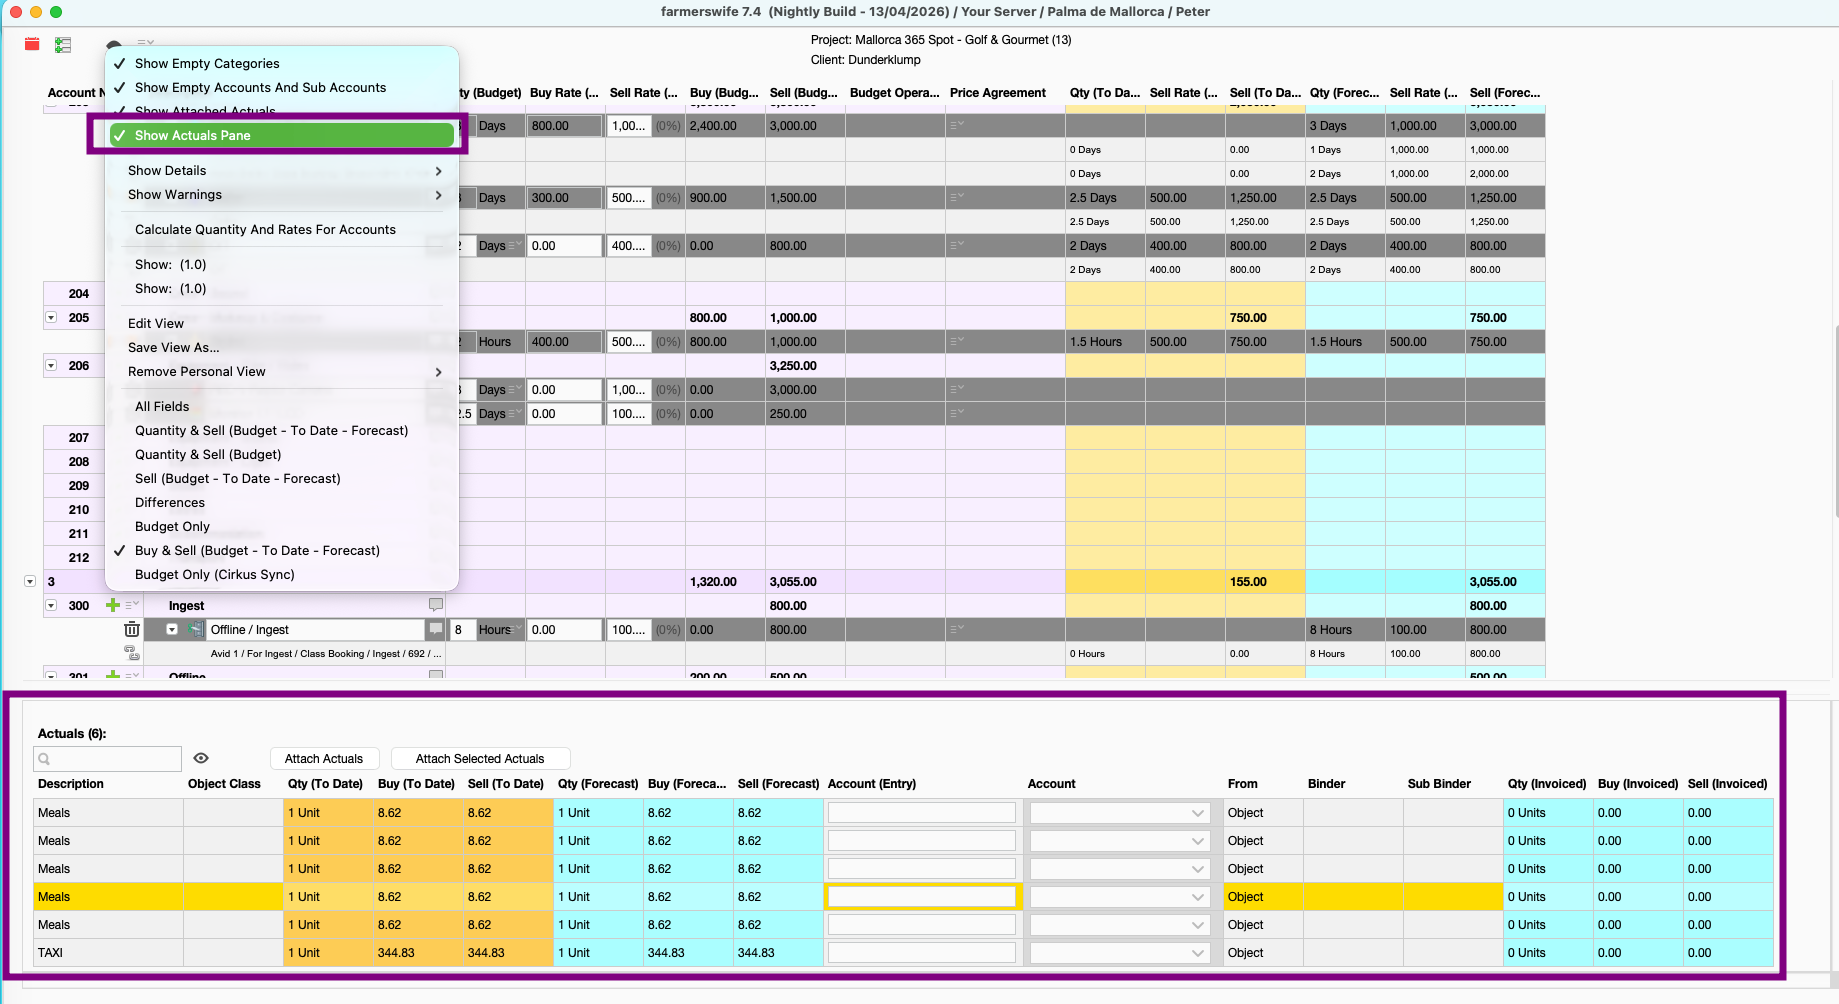Screen dimensions: 1839x1004
Task: Click the Description column header in Actuals
Action: tap(71, 784)
